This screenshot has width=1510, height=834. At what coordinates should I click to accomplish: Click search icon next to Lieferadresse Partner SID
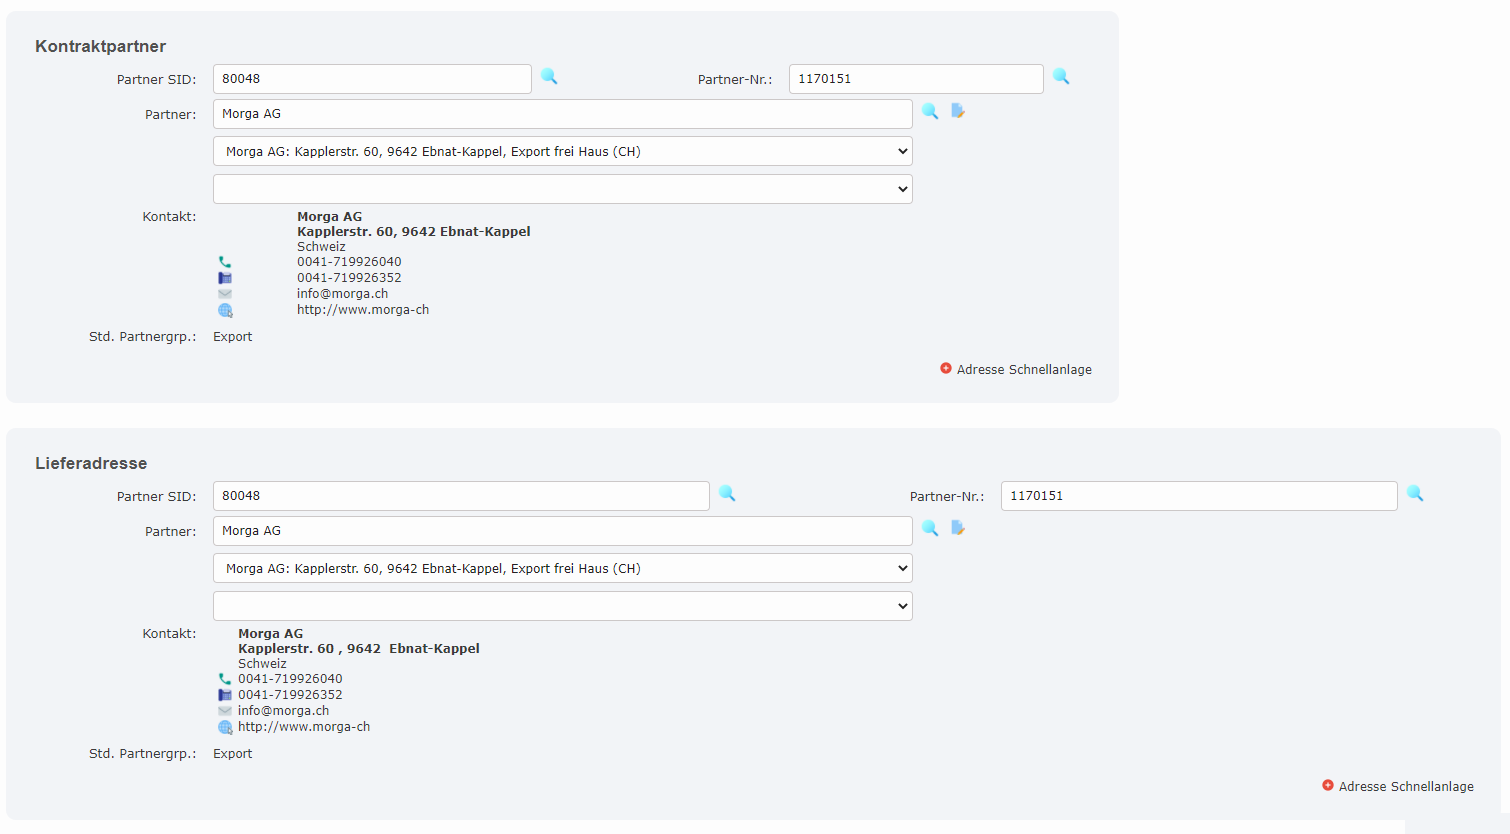[x=727, y=493]
